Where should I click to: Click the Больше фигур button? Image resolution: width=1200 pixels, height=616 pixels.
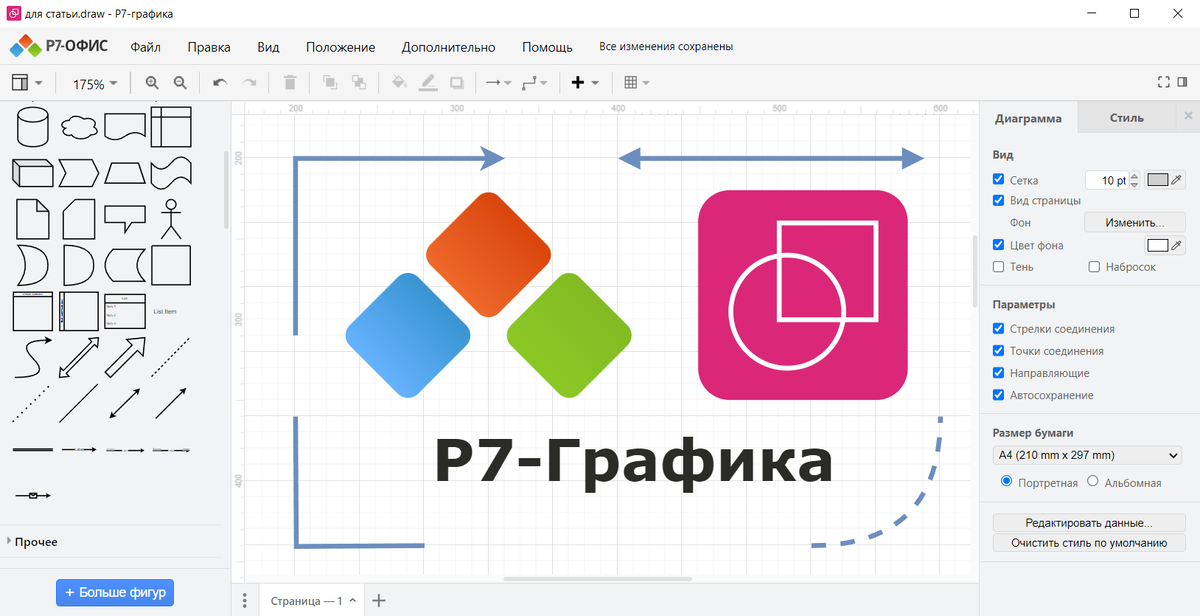click(116, 592)
